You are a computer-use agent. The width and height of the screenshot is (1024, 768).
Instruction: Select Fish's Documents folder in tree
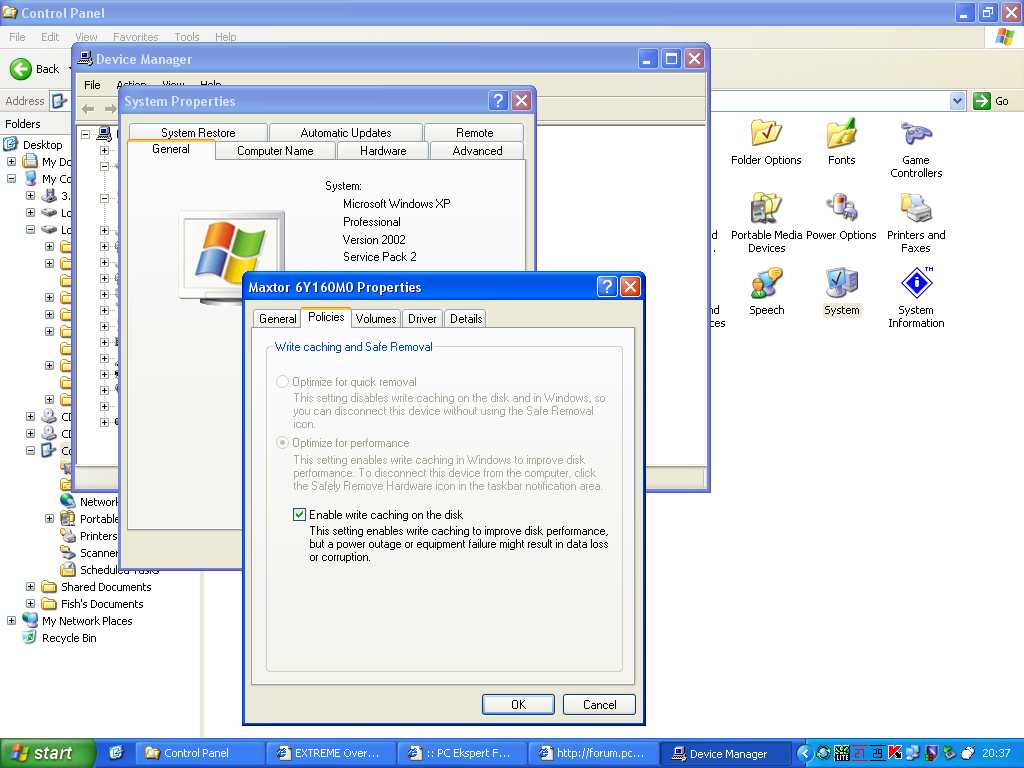click(102, 604)
